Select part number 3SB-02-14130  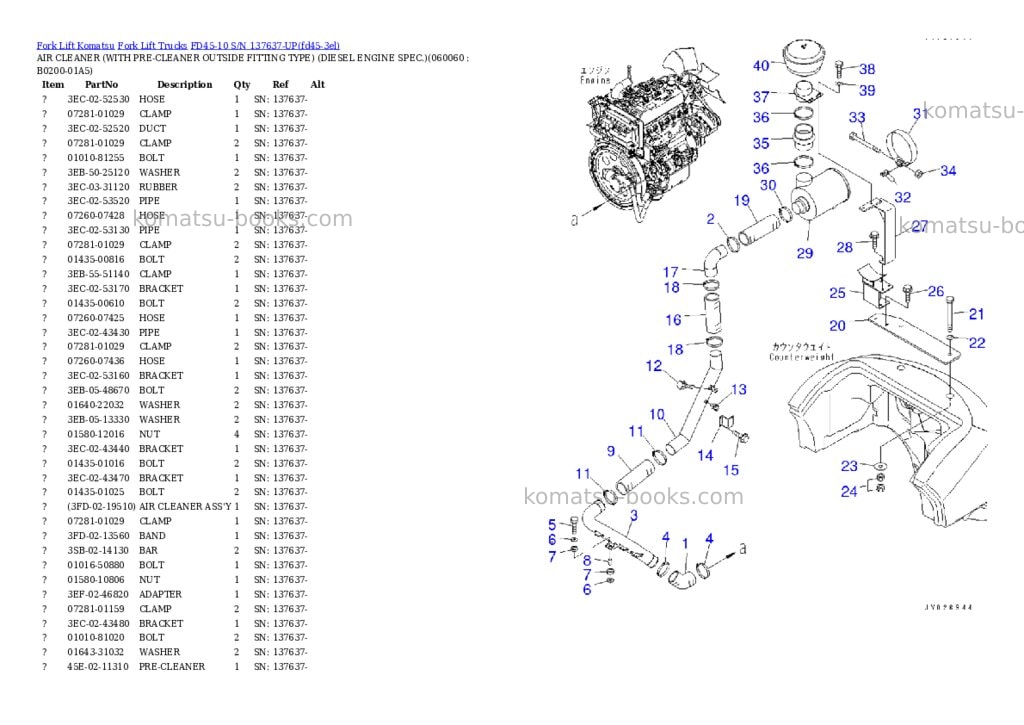click(x=98, y=551)
